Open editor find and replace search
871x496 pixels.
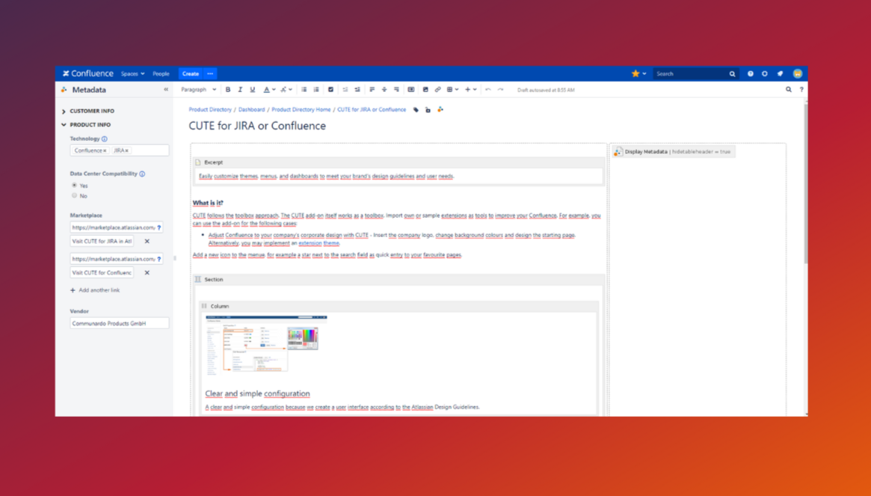tap(788, 89)
